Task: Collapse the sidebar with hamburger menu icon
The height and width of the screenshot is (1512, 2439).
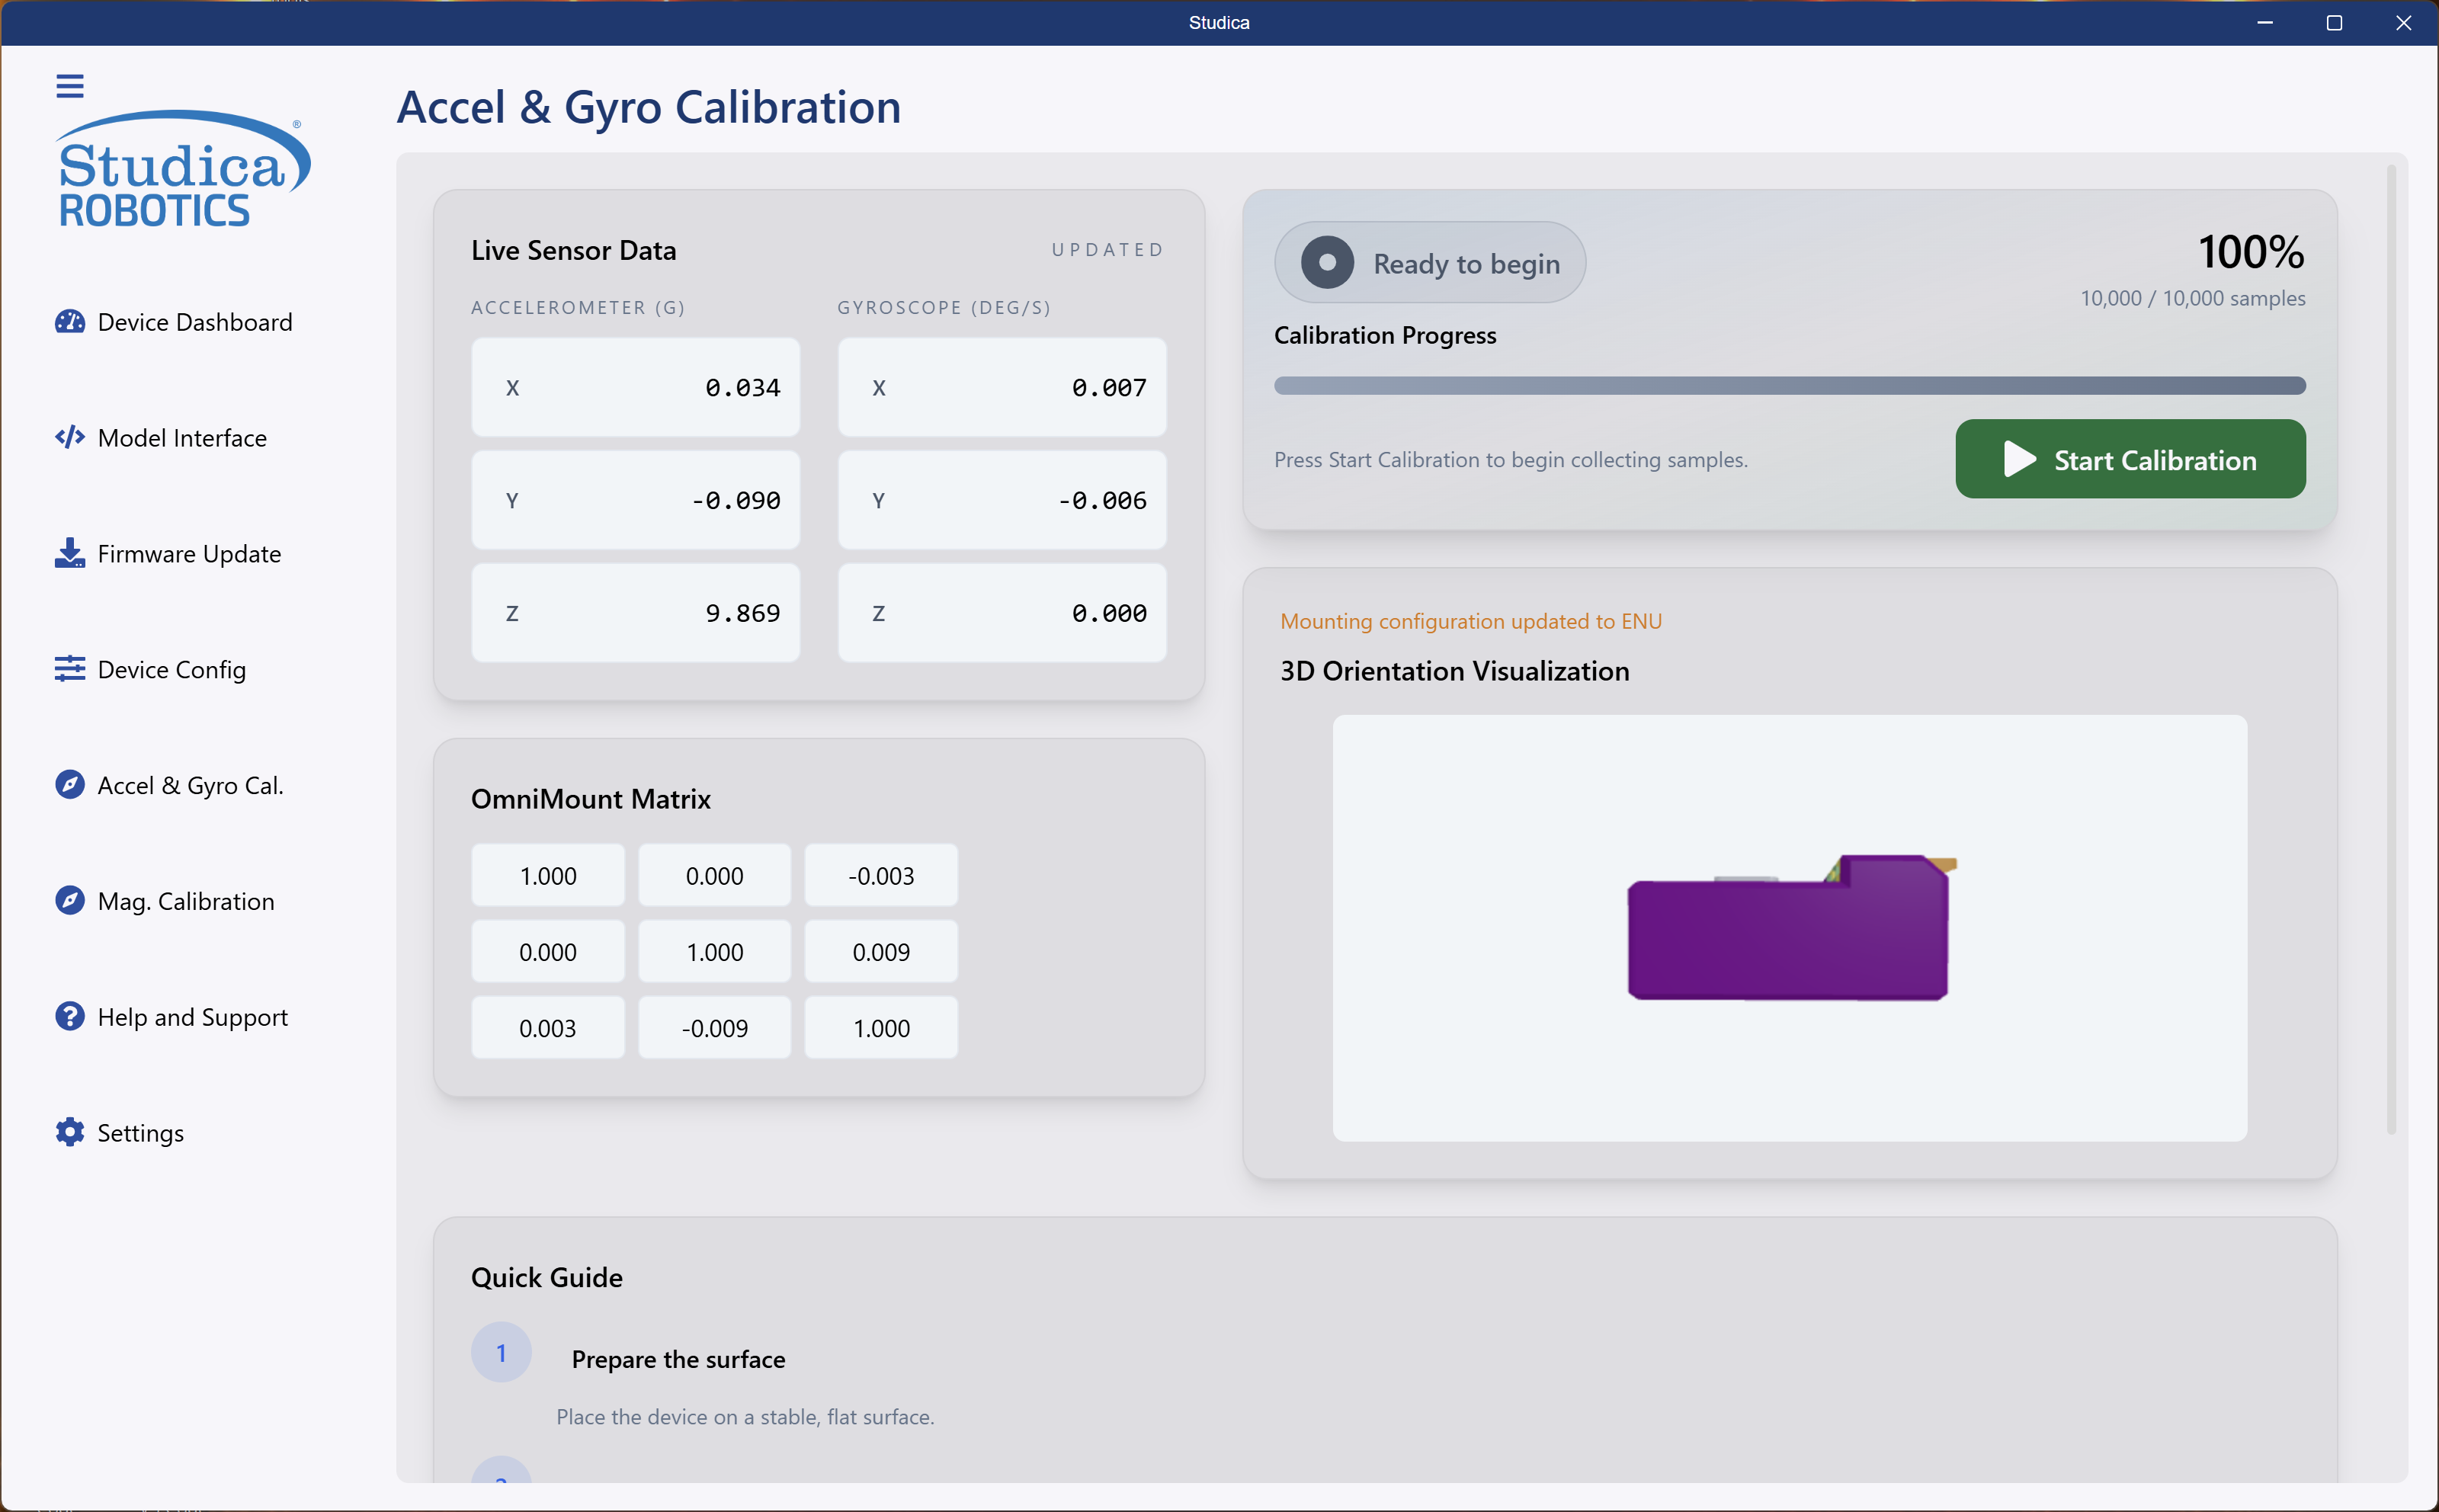Action: click(x=69, y=86)
